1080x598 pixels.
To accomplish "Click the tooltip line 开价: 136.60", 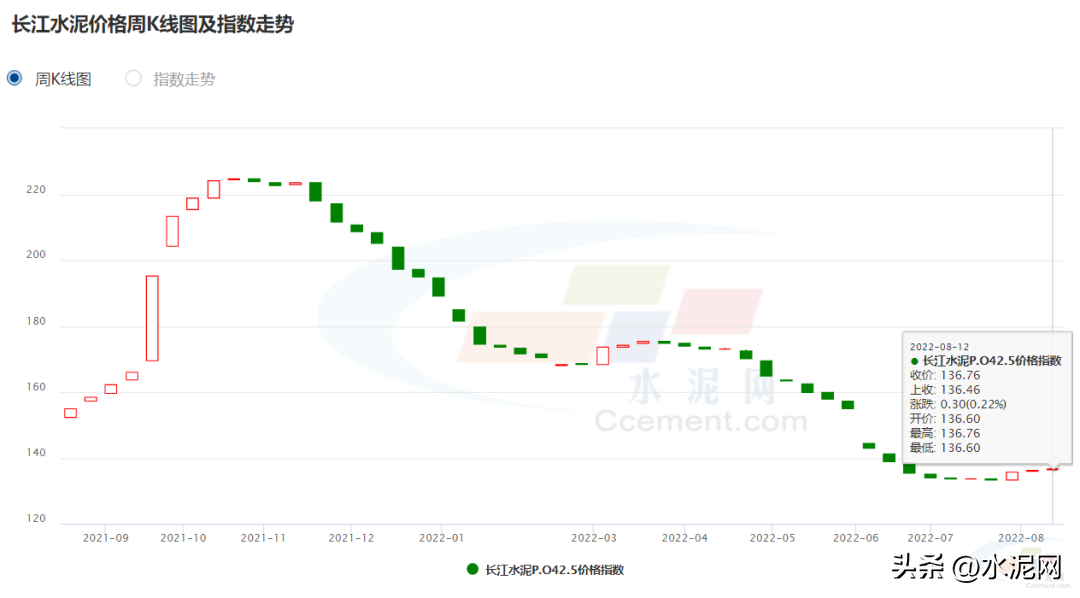I will [x=945, y=419].
